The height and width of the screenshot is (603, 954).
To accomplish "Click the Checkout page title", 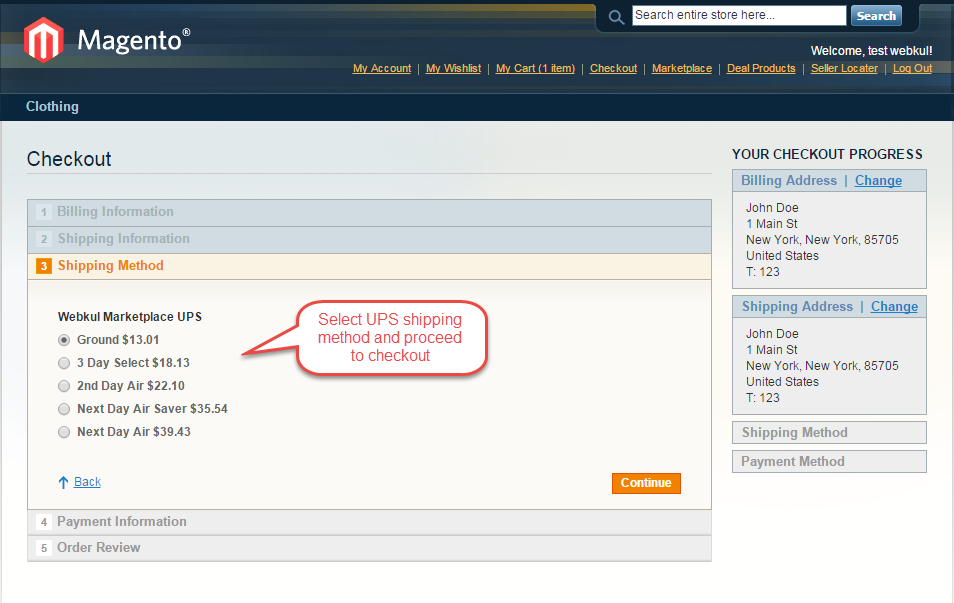I will [69, 159].
